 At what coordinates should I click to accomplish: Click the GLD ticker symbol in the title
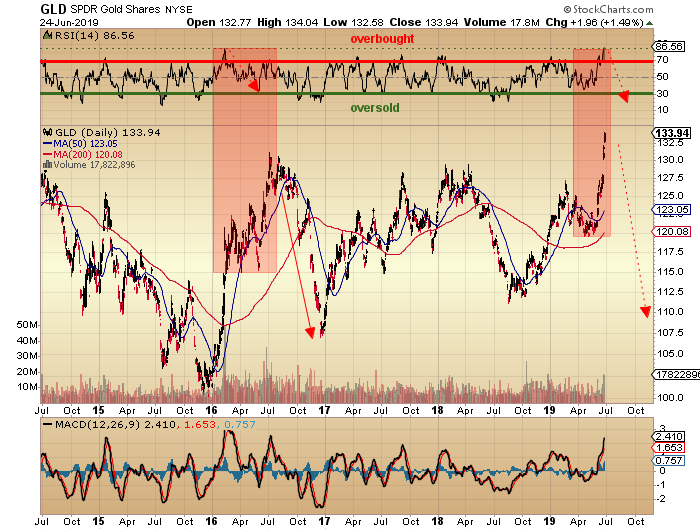[53, 9]
